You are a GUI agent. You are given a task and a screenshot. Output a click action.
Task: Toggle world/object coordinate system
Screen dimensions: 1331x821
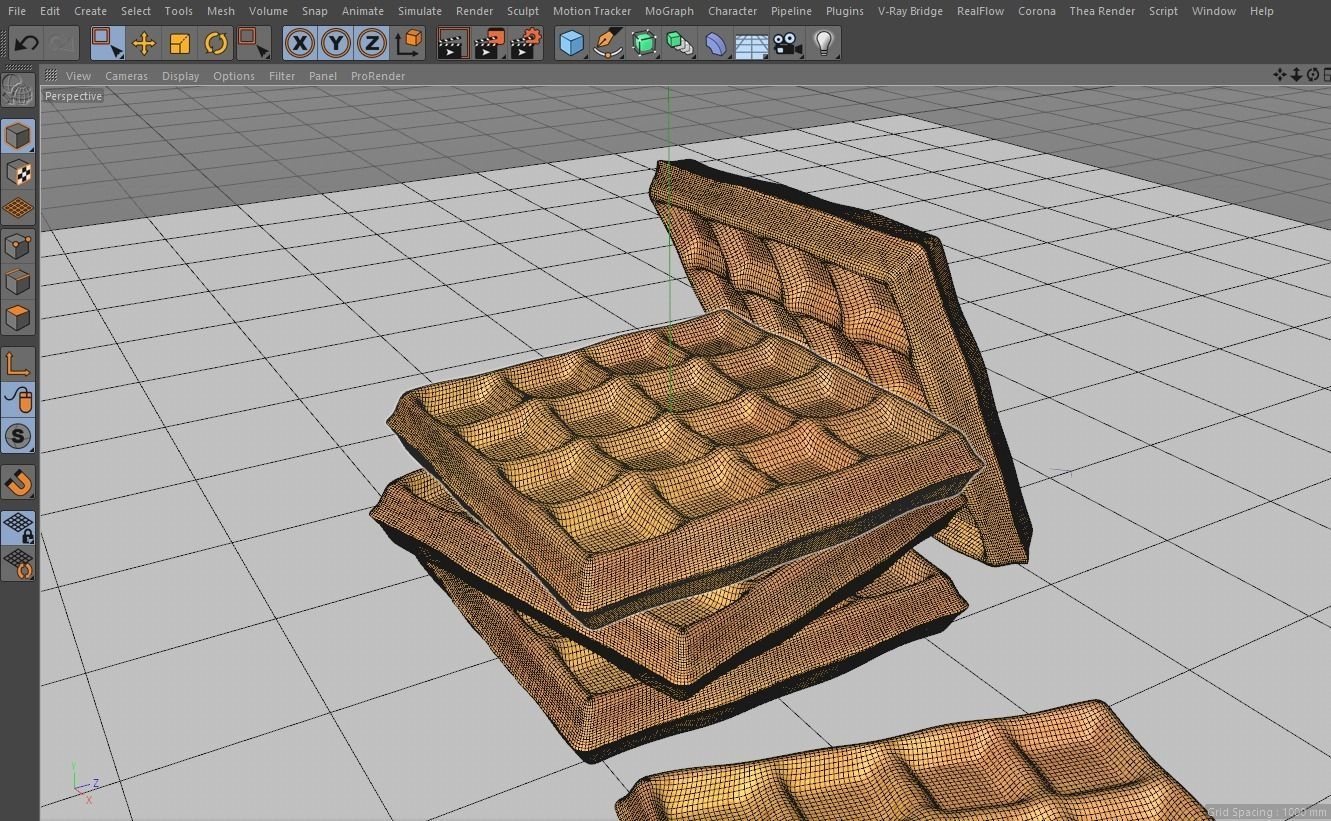[409, 43]
